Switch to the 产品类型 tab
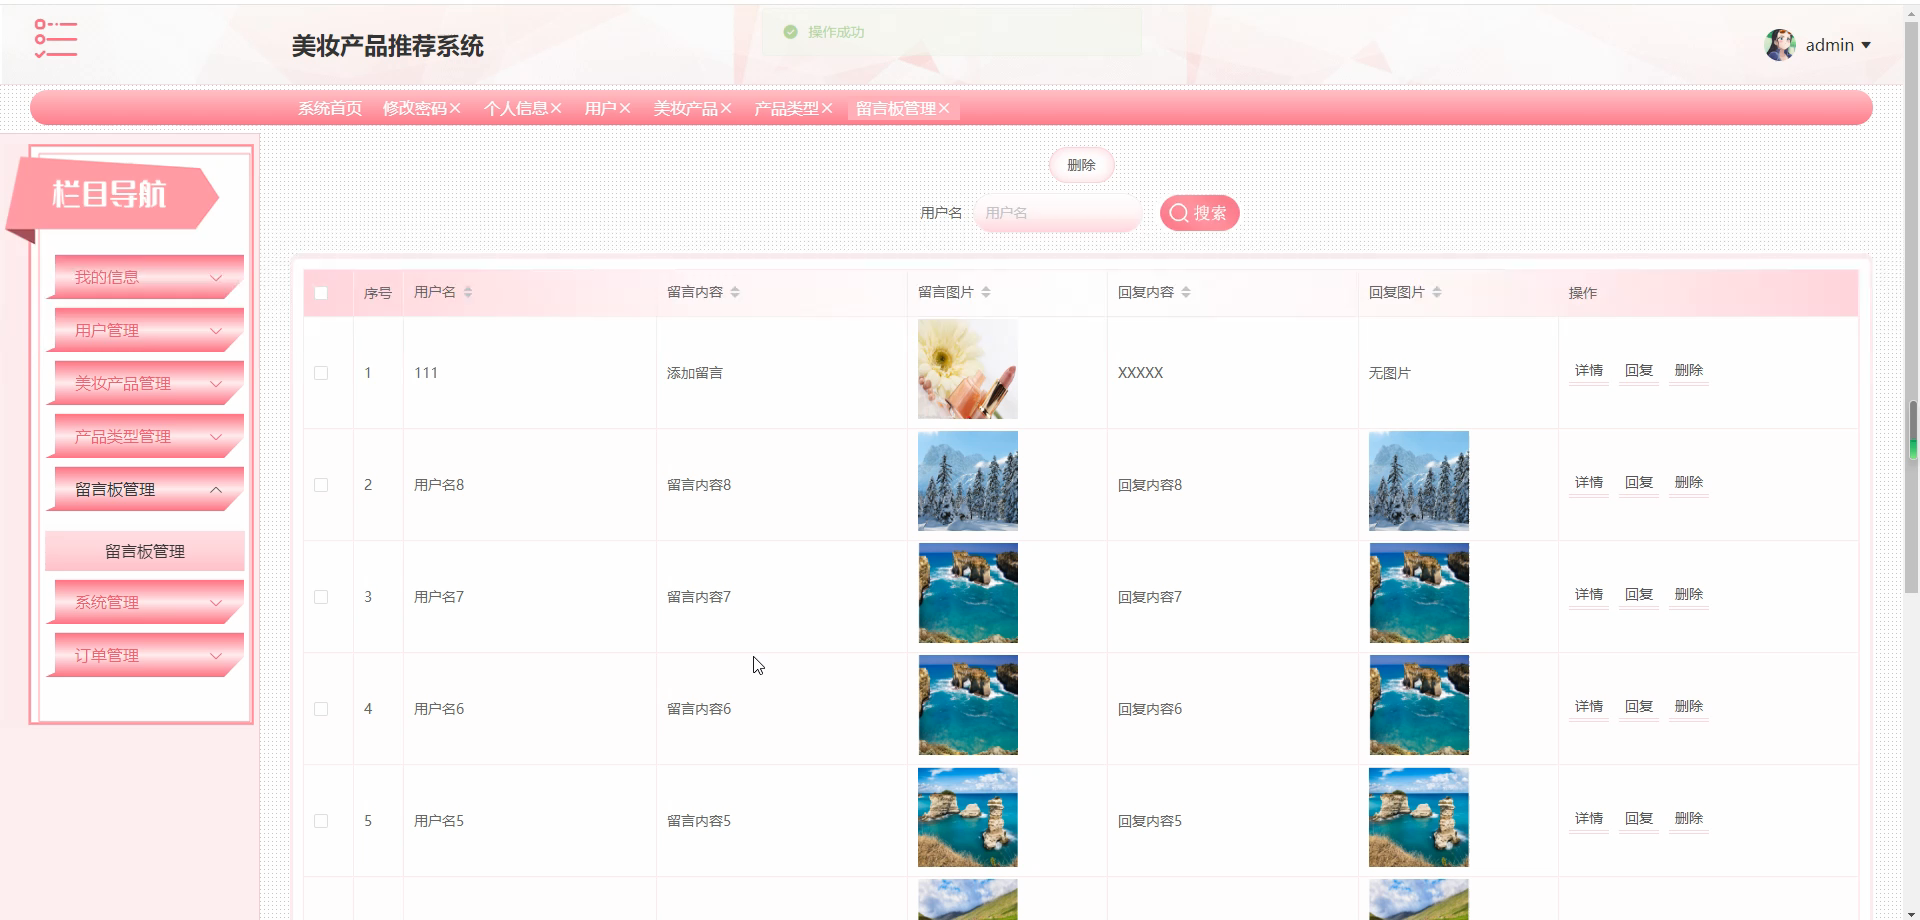The image size is (1920, 920). point(786,108)
